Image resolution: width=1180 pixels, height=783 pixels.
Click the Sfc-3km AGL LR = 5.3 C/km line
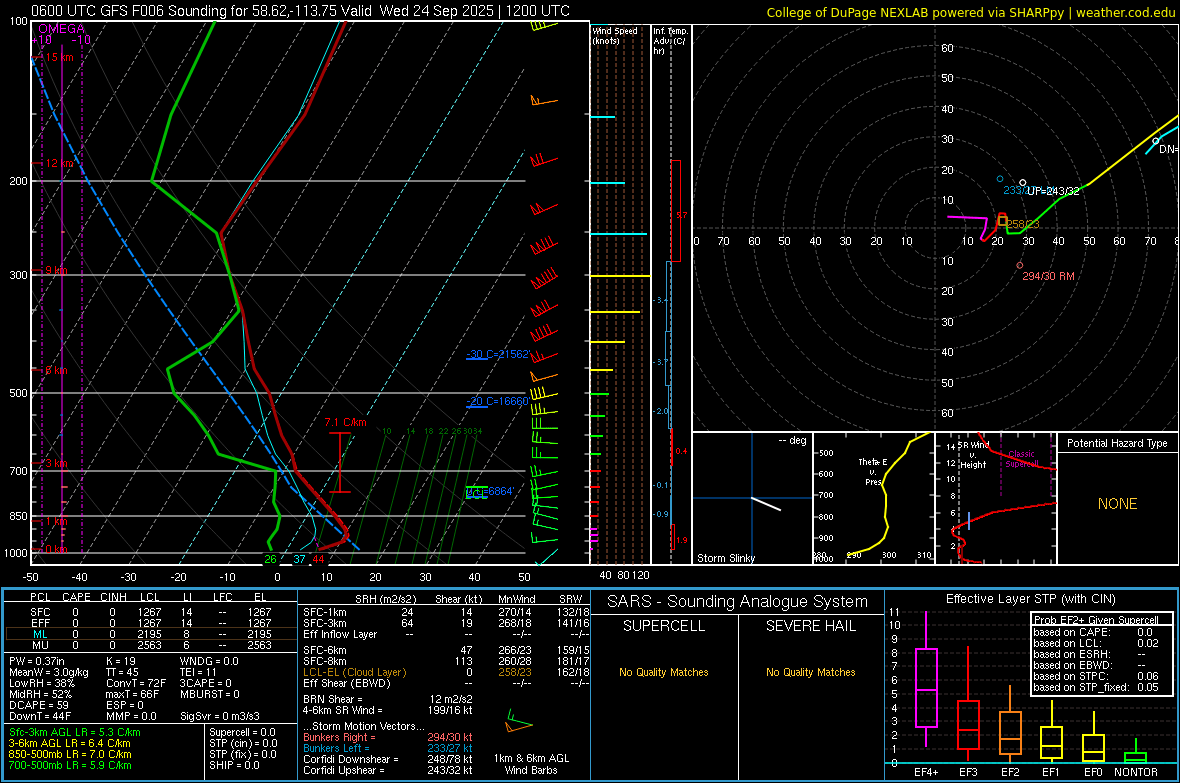click(x=75, y=732)
